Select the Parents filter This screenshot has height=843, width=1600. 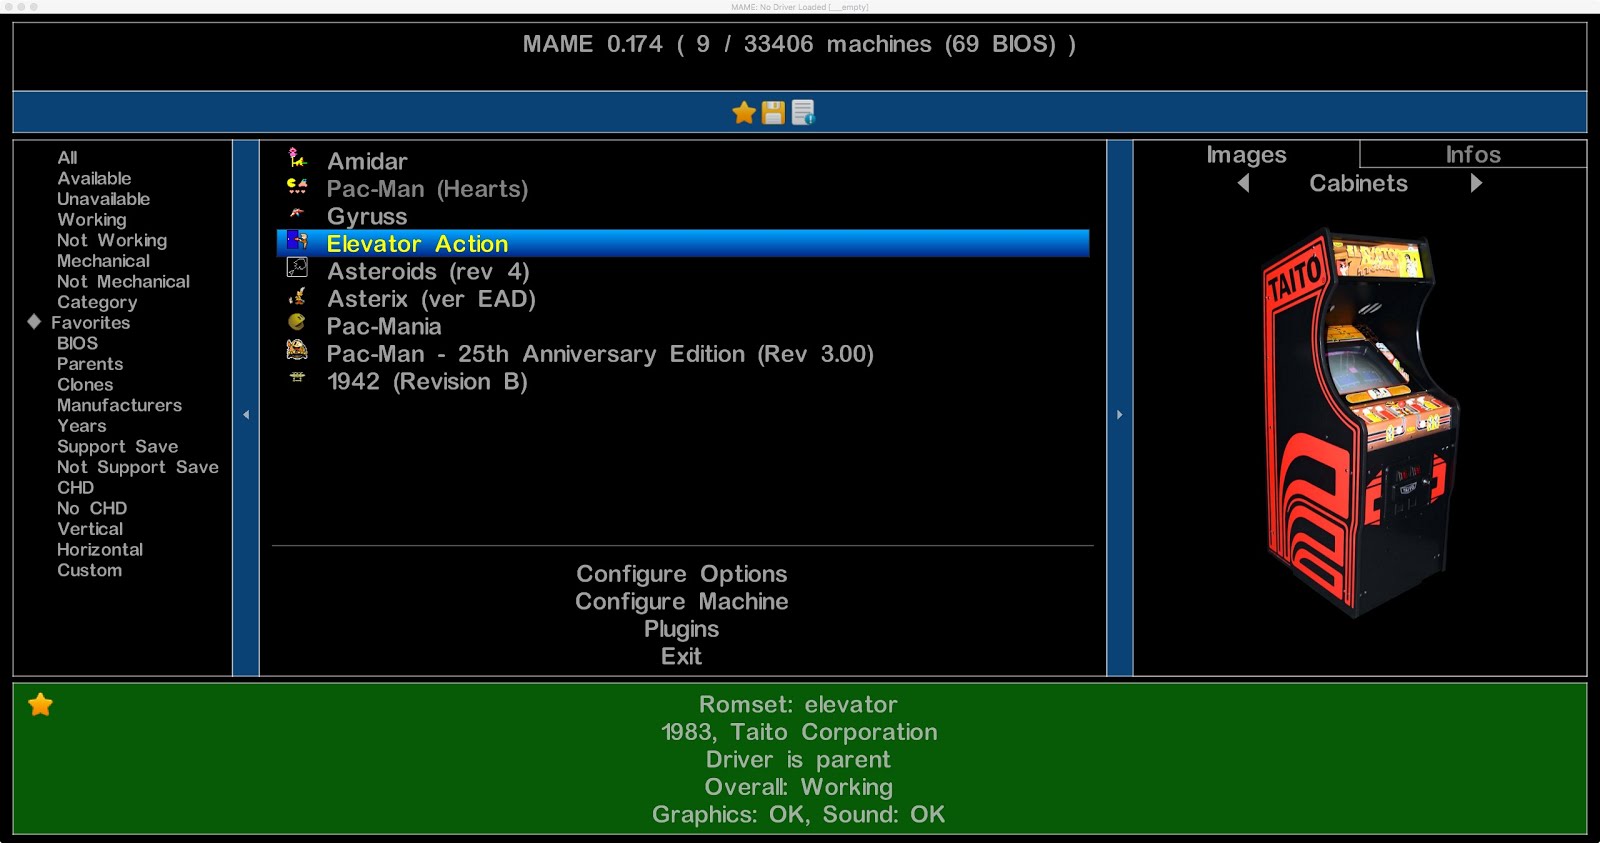[x=90, y=364]
